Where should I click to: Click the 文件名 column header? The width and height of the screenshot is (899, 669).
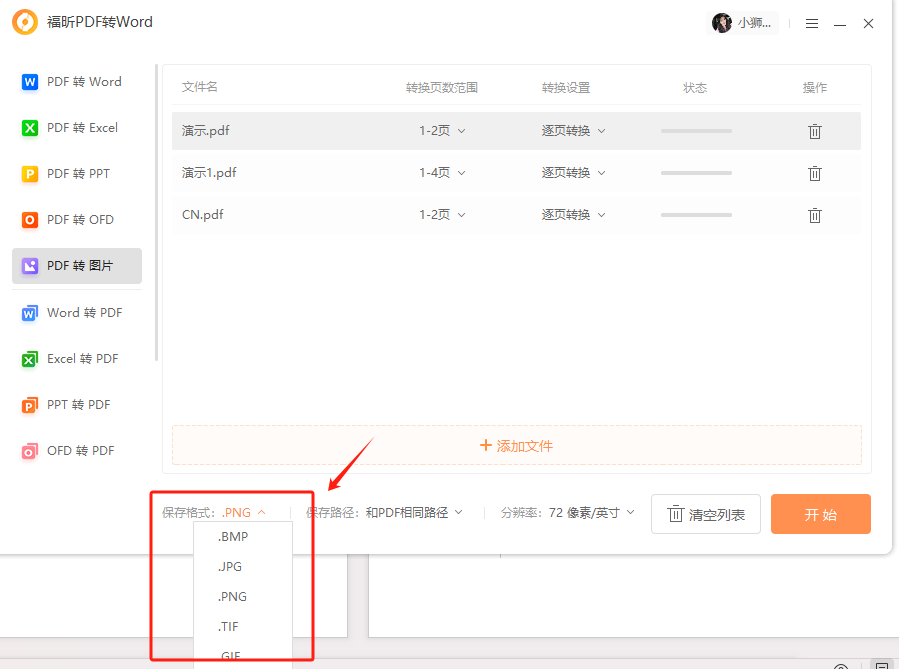pos(200,87)
